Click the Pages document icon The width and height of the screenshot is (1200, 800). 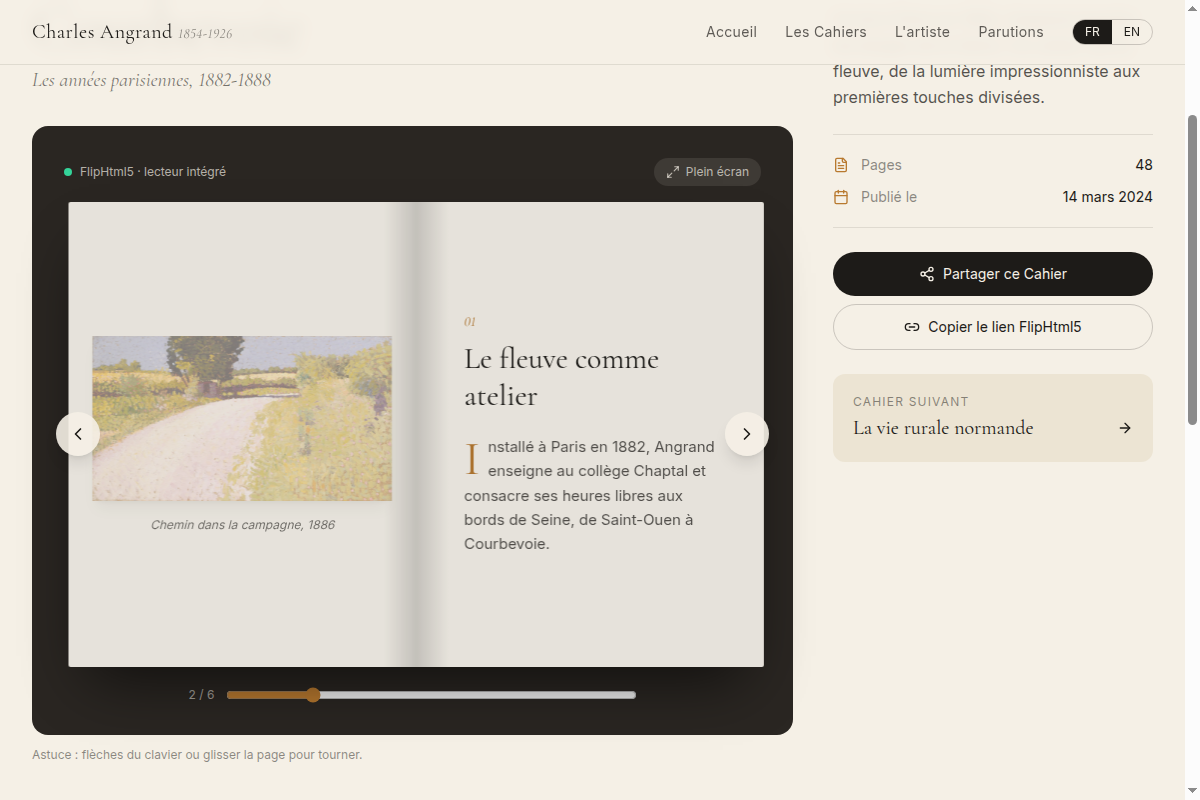click(x=841, y=165)
